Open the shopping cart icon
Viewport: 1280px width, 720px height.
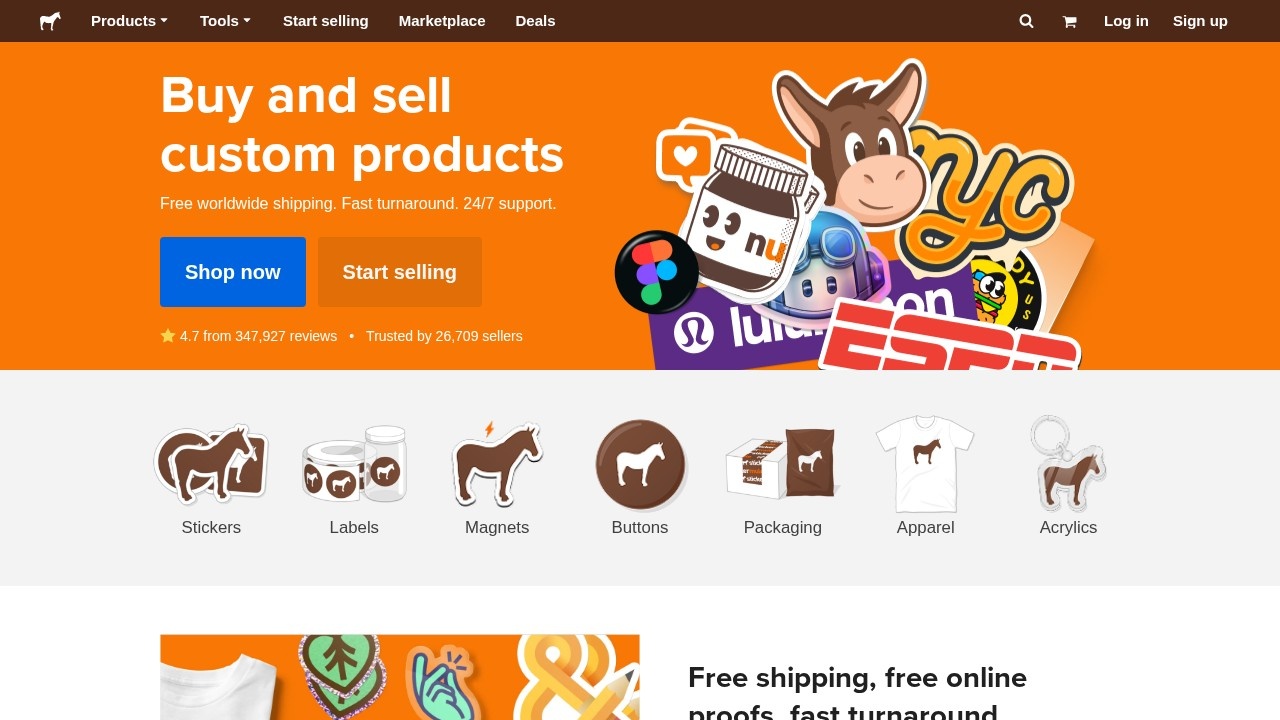[x=1069, y=21]
